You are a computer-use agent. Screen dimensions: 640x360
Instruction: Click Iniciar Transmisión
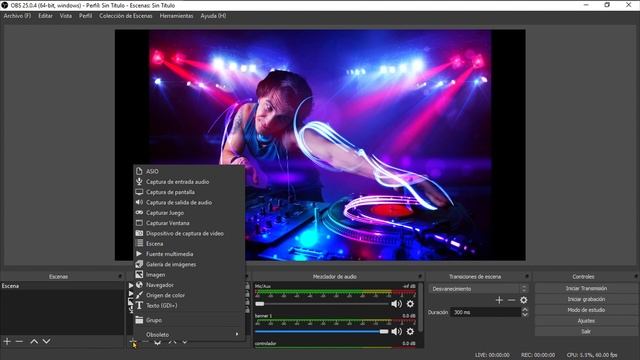[586, 288]
